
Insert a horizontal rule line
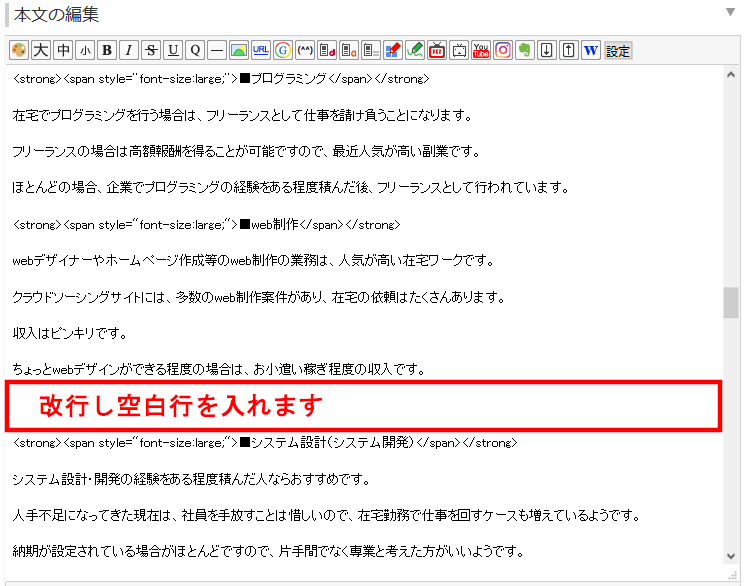tap(217, 50)
